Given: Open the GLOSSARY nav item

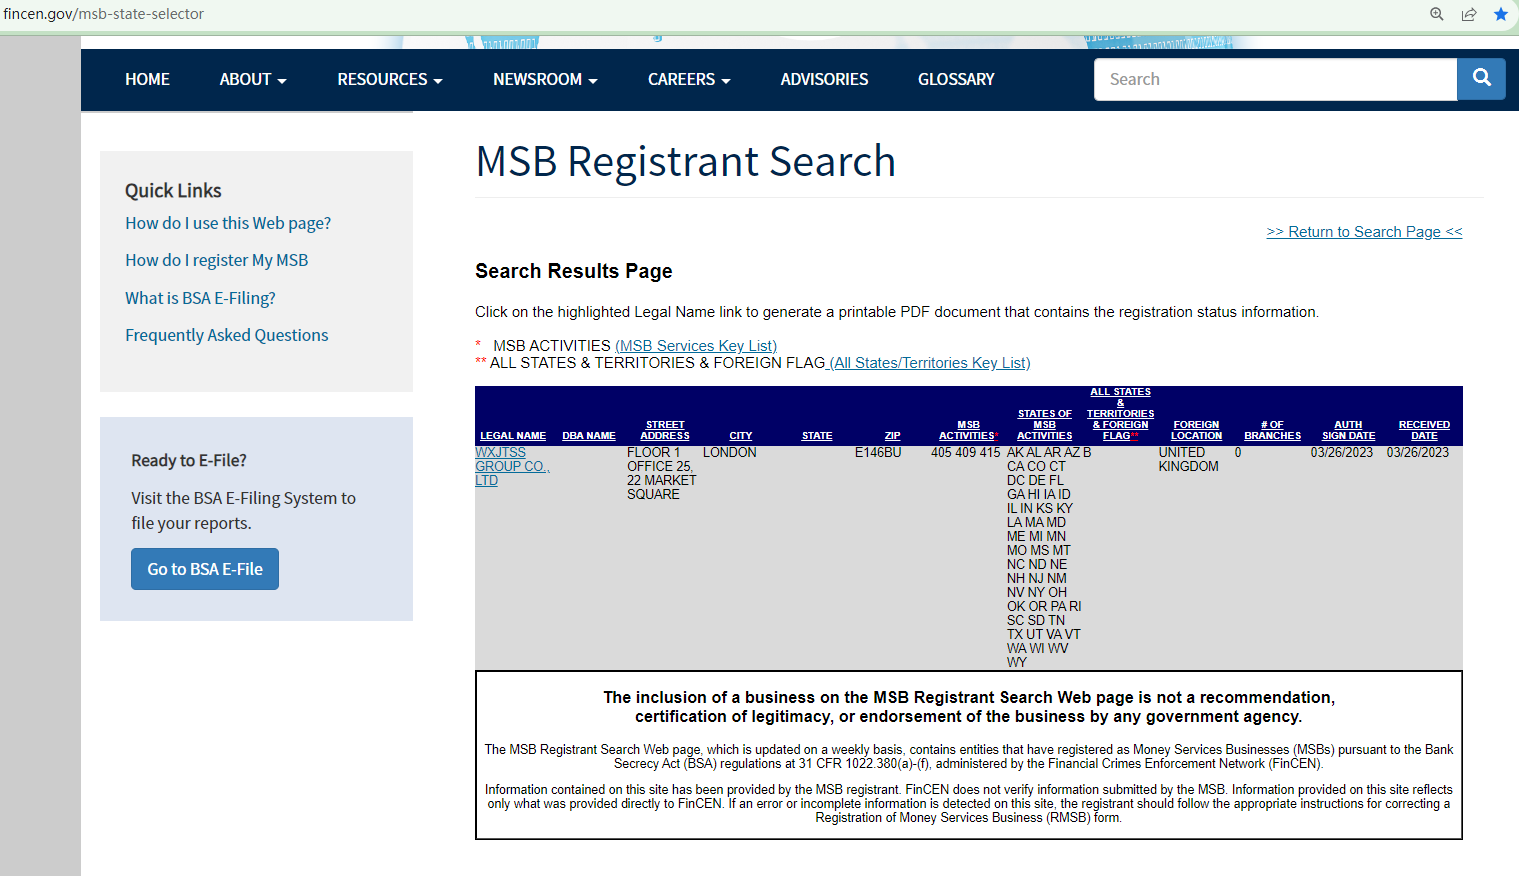Looking at the screenshot, I should point(956,79).
